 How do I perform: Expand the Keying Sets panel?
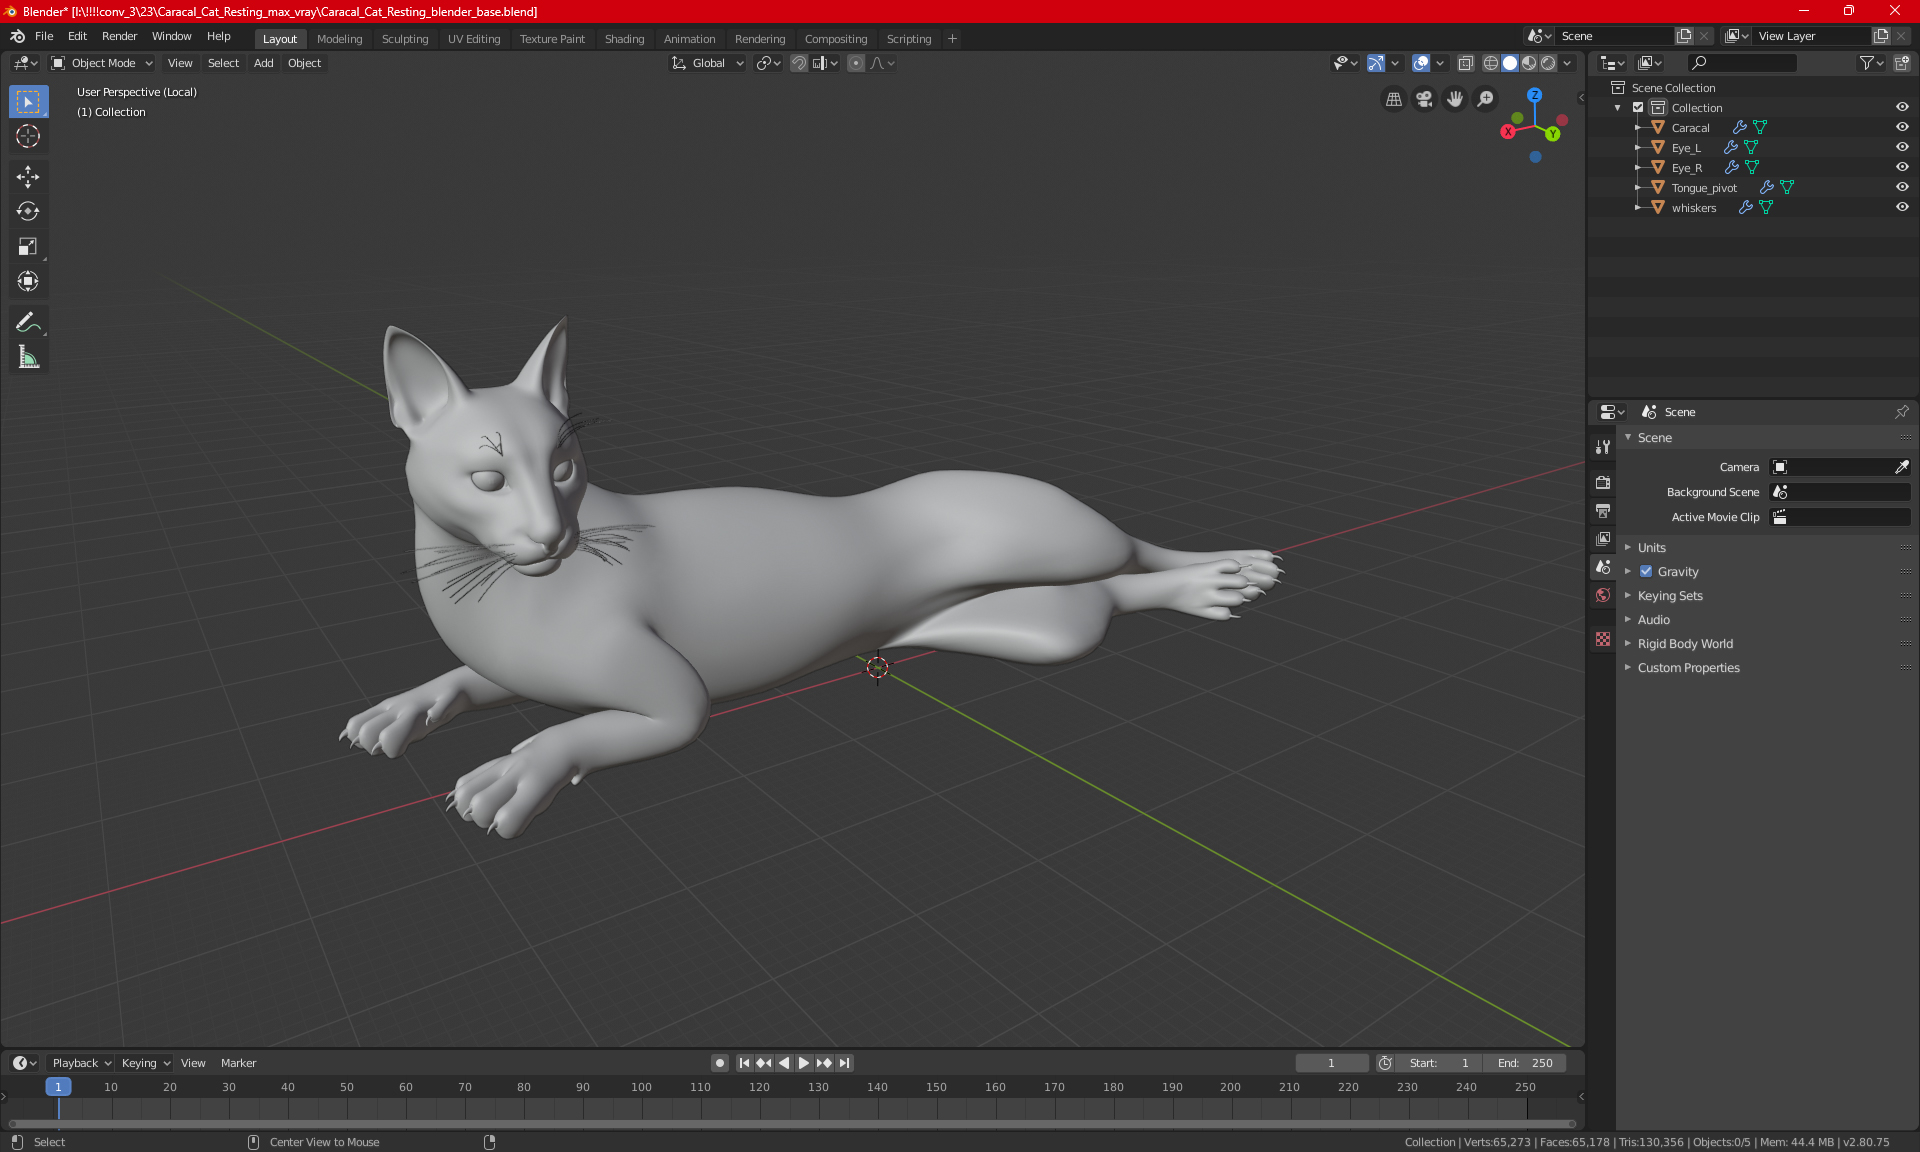(x=1669, y=596)
